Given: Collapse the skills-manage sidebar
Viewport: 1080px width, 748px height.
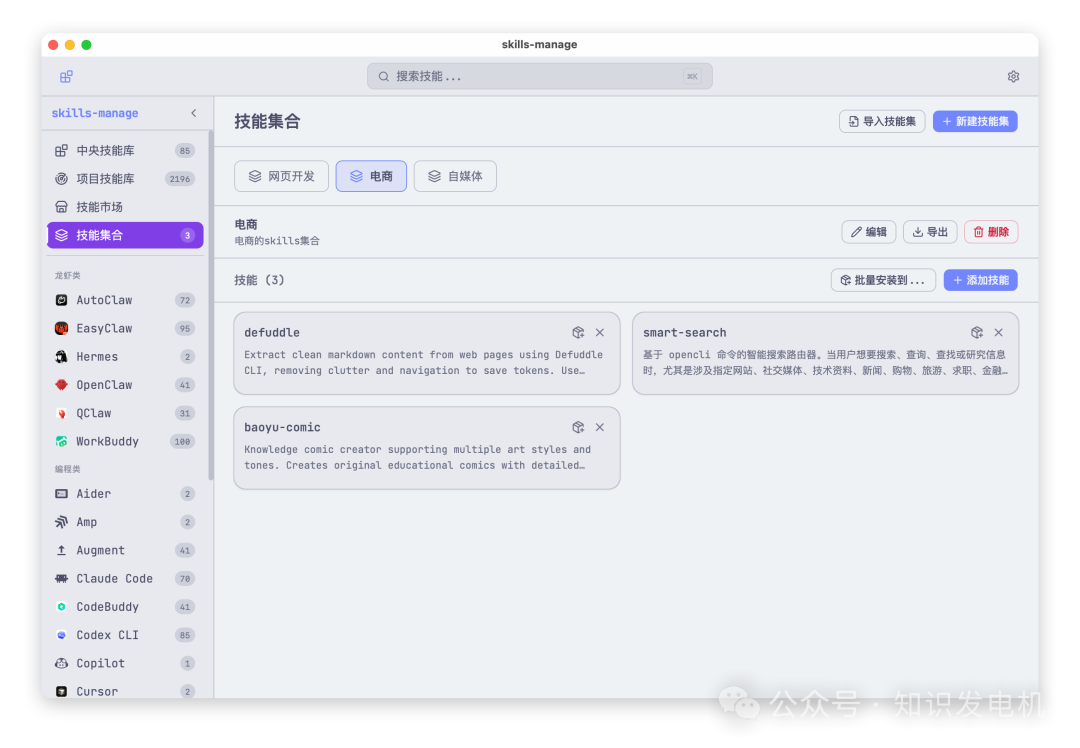Looking at the screenshot, I should [x=193, y=113].
